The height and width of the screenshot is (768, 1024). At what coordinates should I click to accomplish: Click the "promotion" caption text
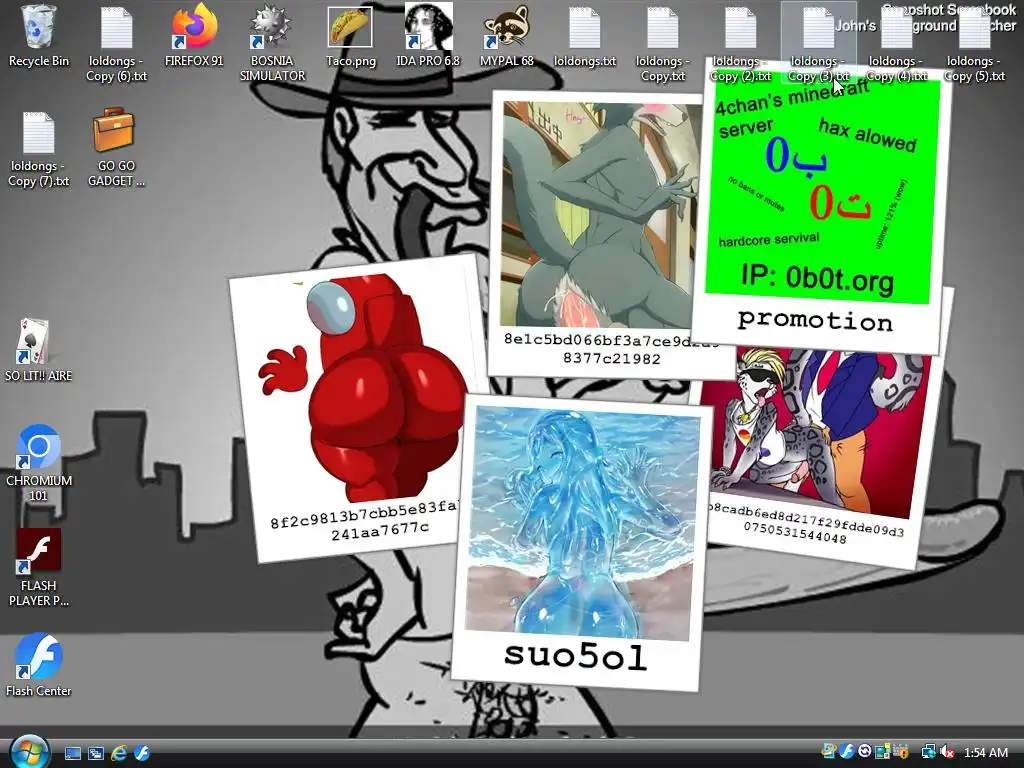point(815,321)
